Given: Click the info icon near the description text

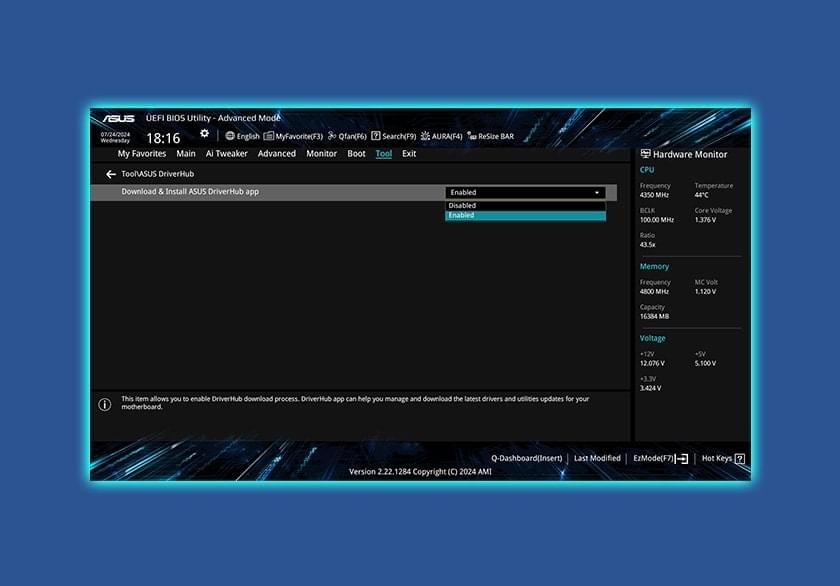Looking at the screenshot, I should 107,401.
